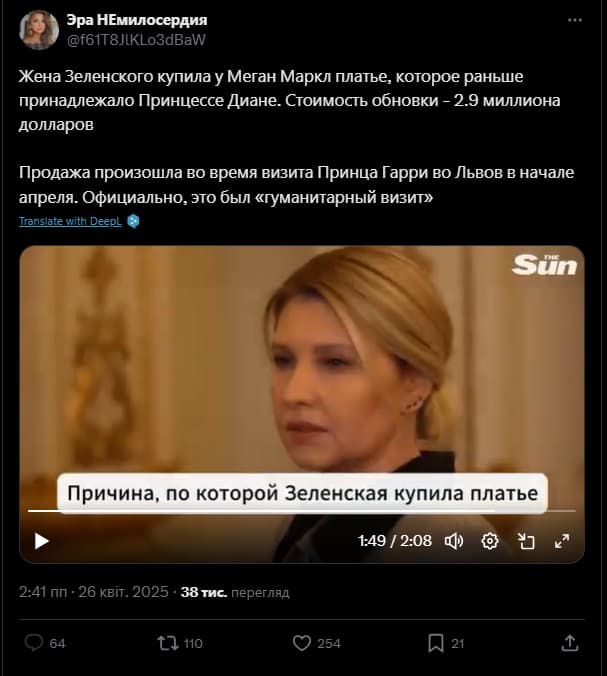
Task: Play the embedded video
Action: point(41,541)
